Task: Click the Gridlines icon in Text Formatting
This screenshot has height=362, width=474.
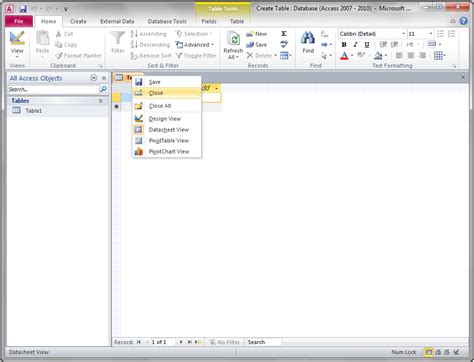Action: (438, 56)
